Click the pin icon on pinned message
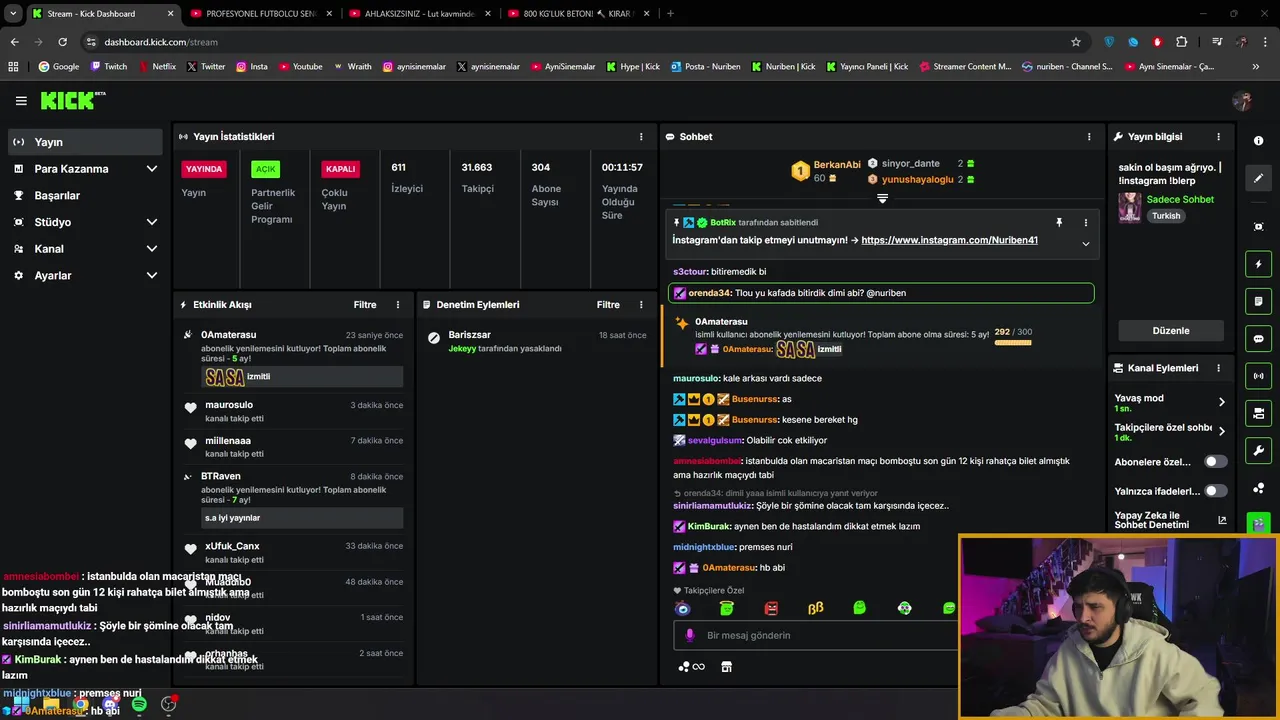1280x720 pixels. 1059,223
